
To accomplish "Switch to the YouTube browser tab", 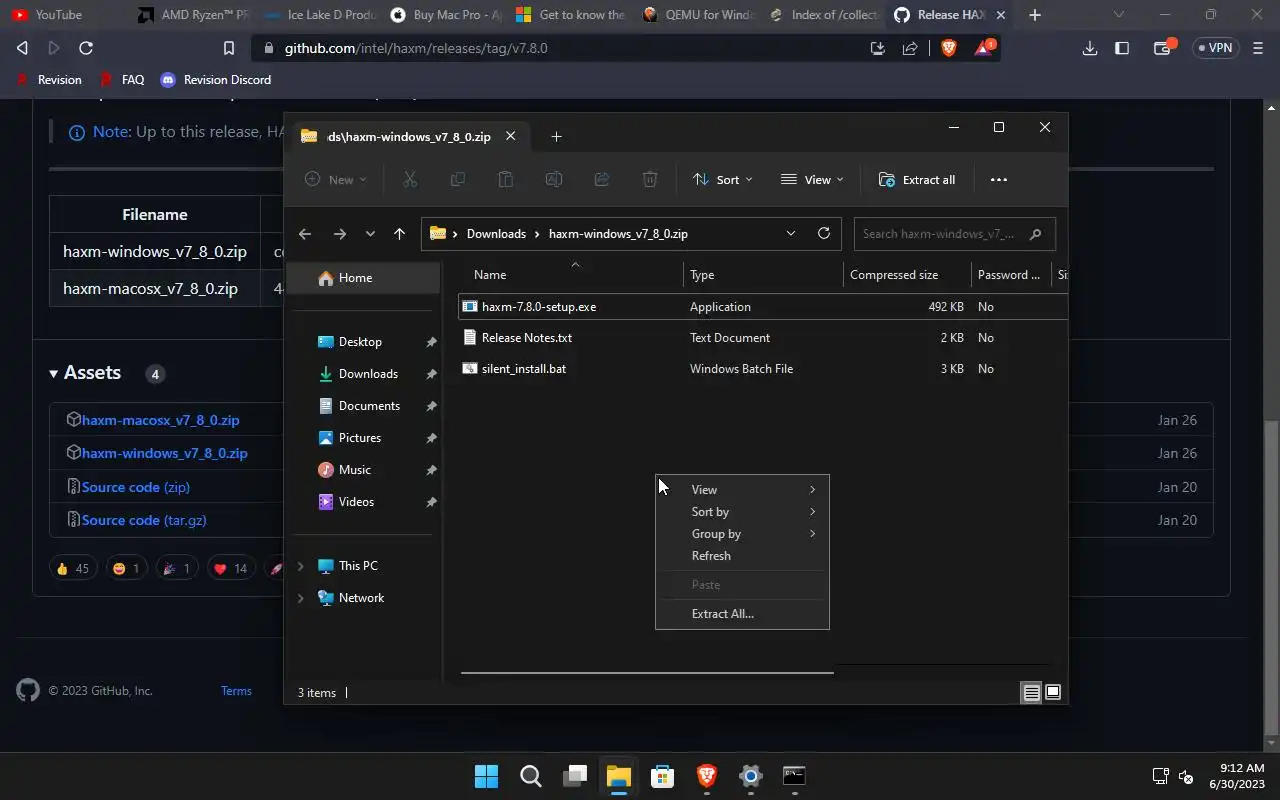I will 58,15.
